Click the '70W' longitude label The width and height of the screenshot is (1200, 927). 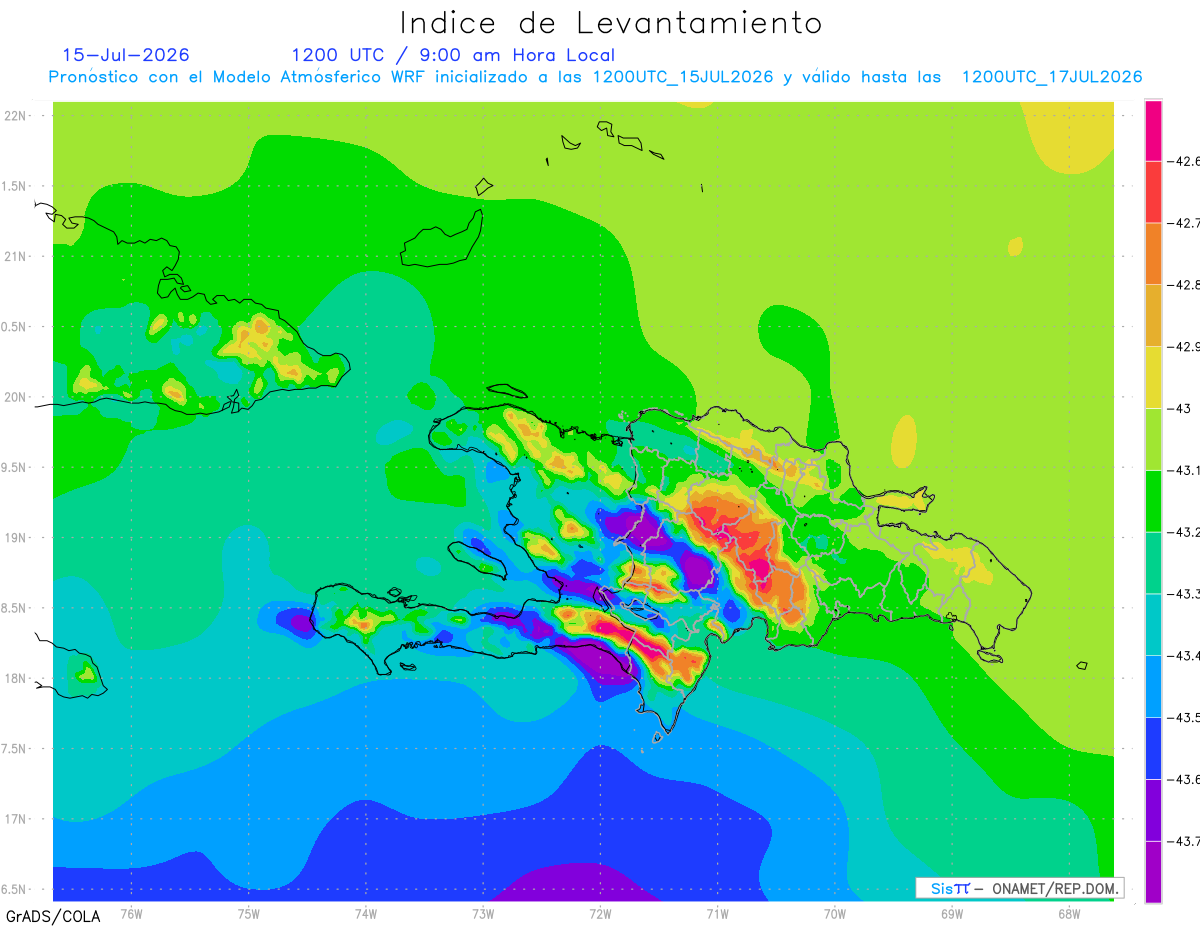835,913
